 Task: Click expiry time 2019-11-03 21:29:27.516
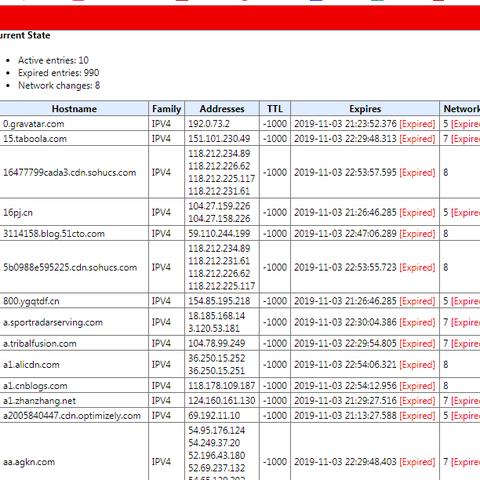click(x=345, y=401)
